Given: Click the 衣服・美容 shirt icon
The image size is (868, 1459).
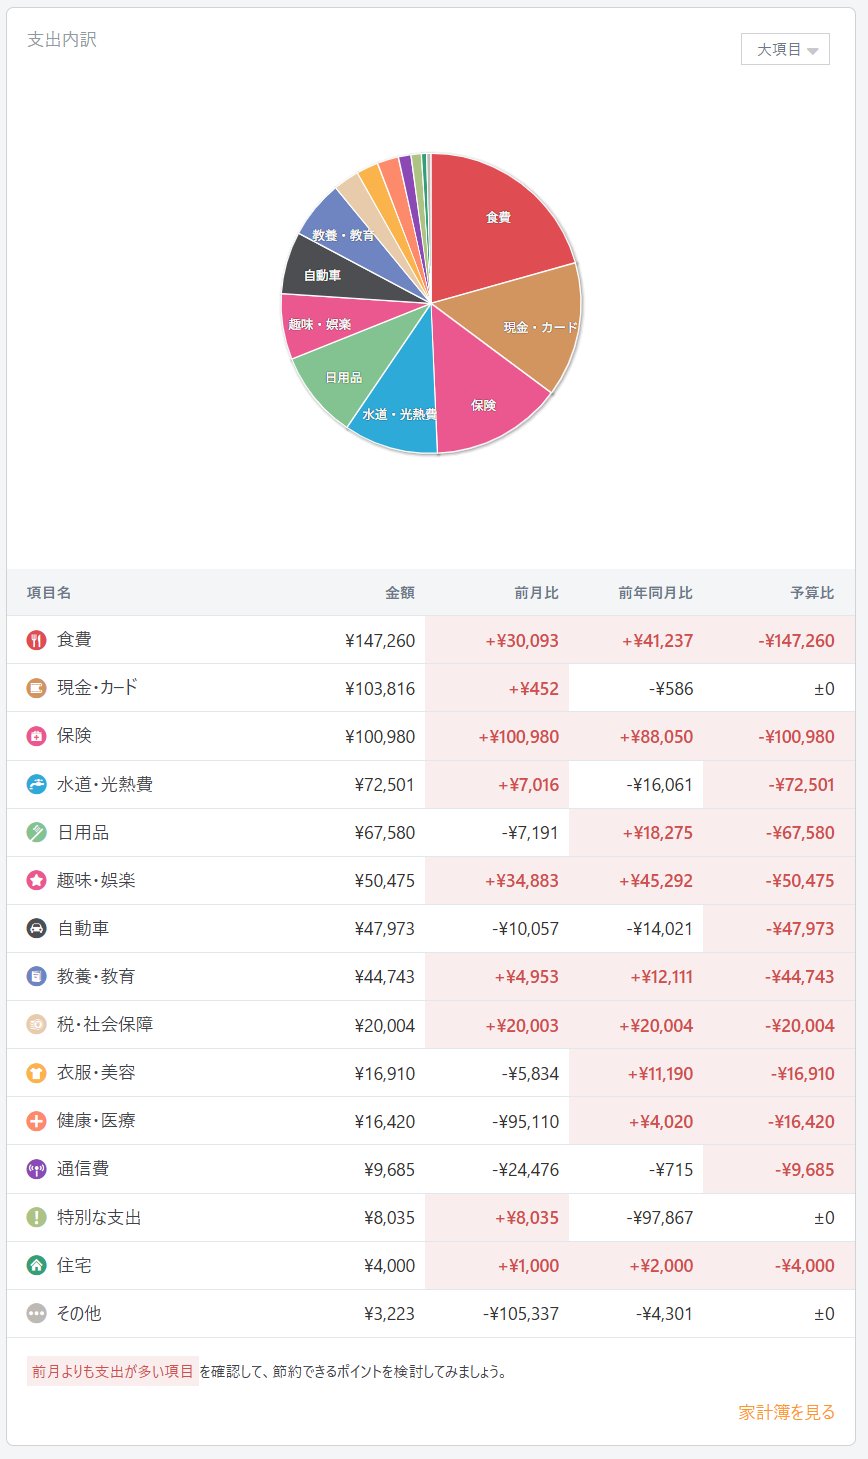Looking at the screenshot, I should [37, 1073].
